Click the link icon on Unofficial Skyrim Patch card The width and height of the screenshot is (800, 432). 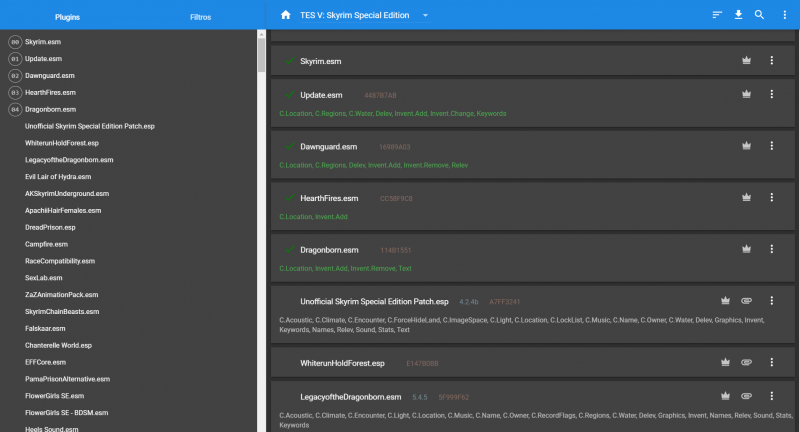click(x=746, y=300)
